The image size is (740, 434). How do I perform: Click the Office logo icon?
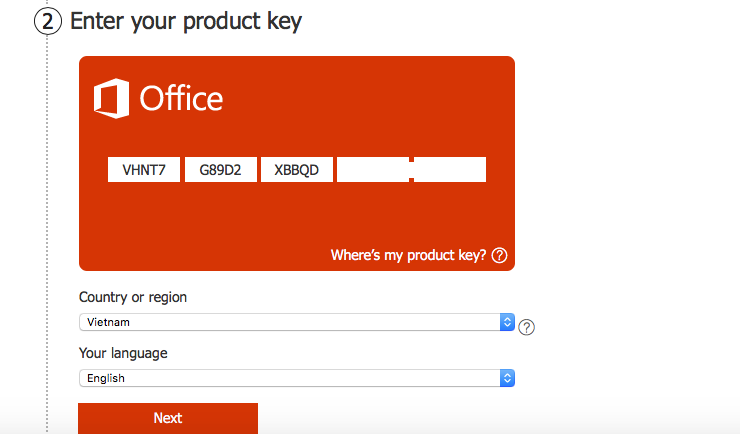tap(111, 98)
